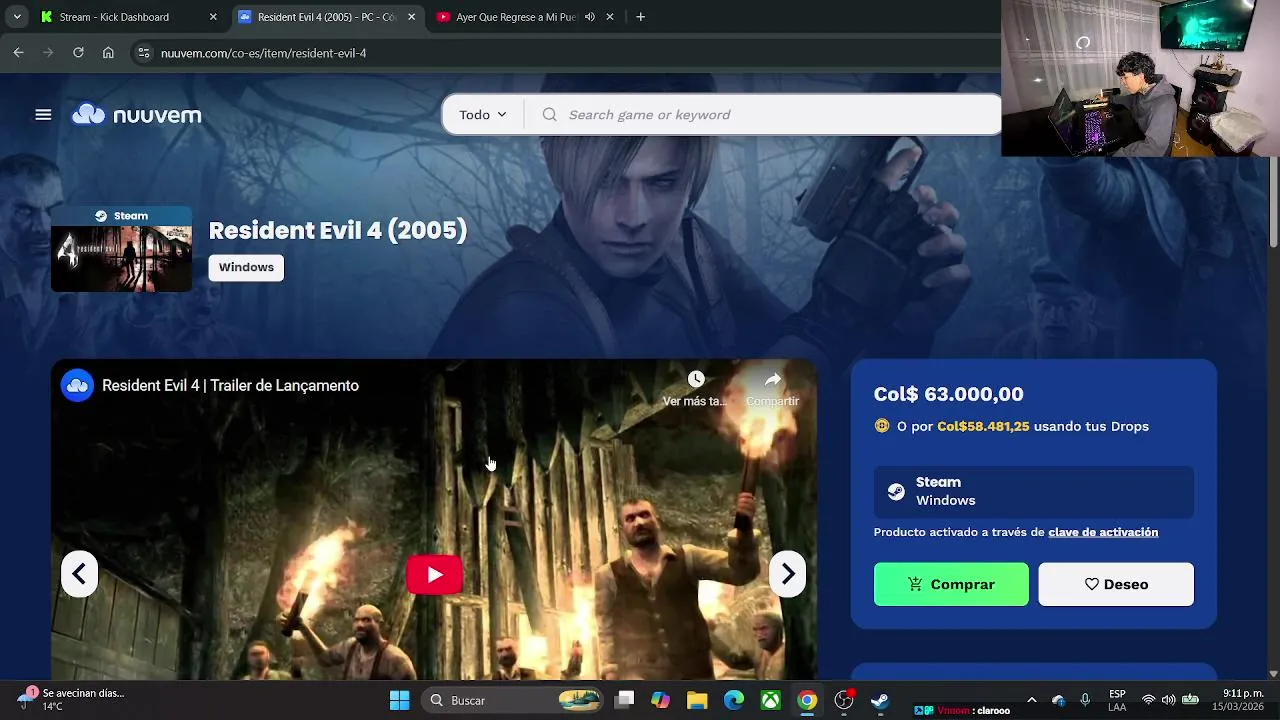Open the volume tray icon
Screen dimensions: 1280x720
(x=1168, y=700)
